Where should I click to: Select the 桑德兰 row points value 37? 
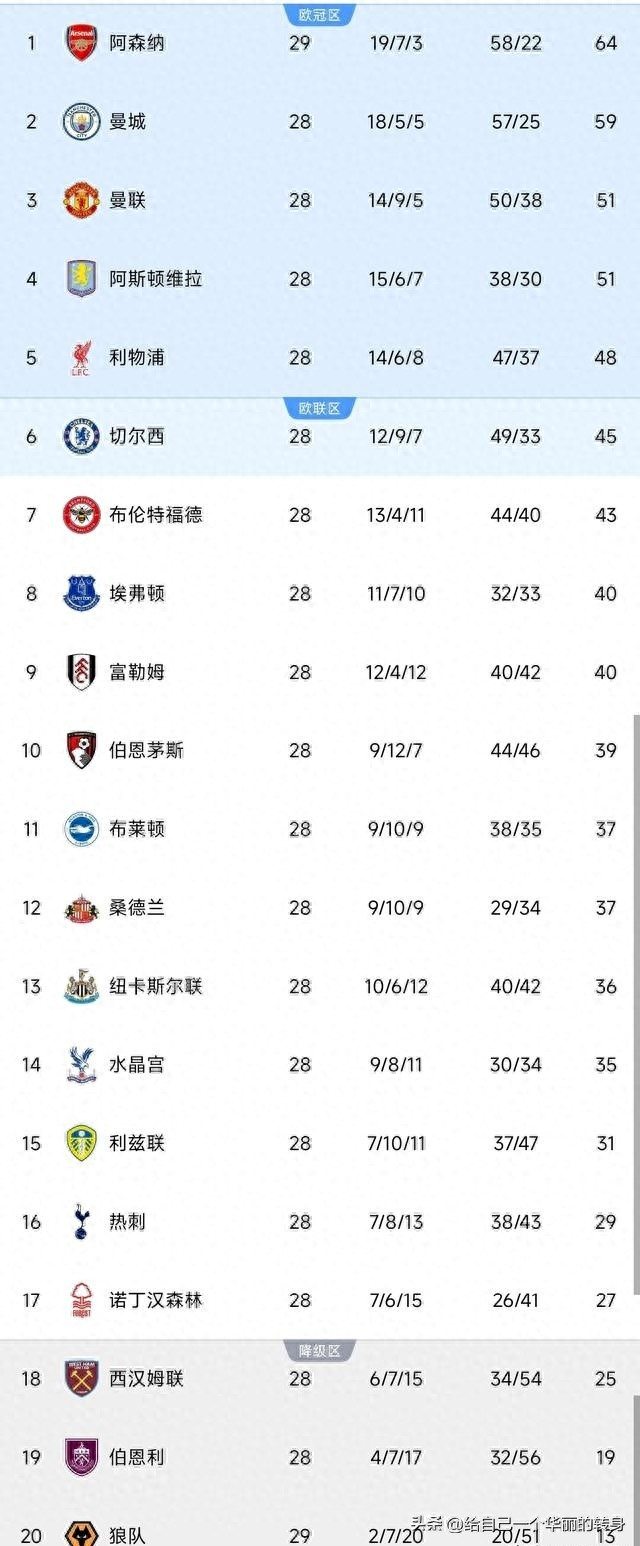click(x=606, y=908)
